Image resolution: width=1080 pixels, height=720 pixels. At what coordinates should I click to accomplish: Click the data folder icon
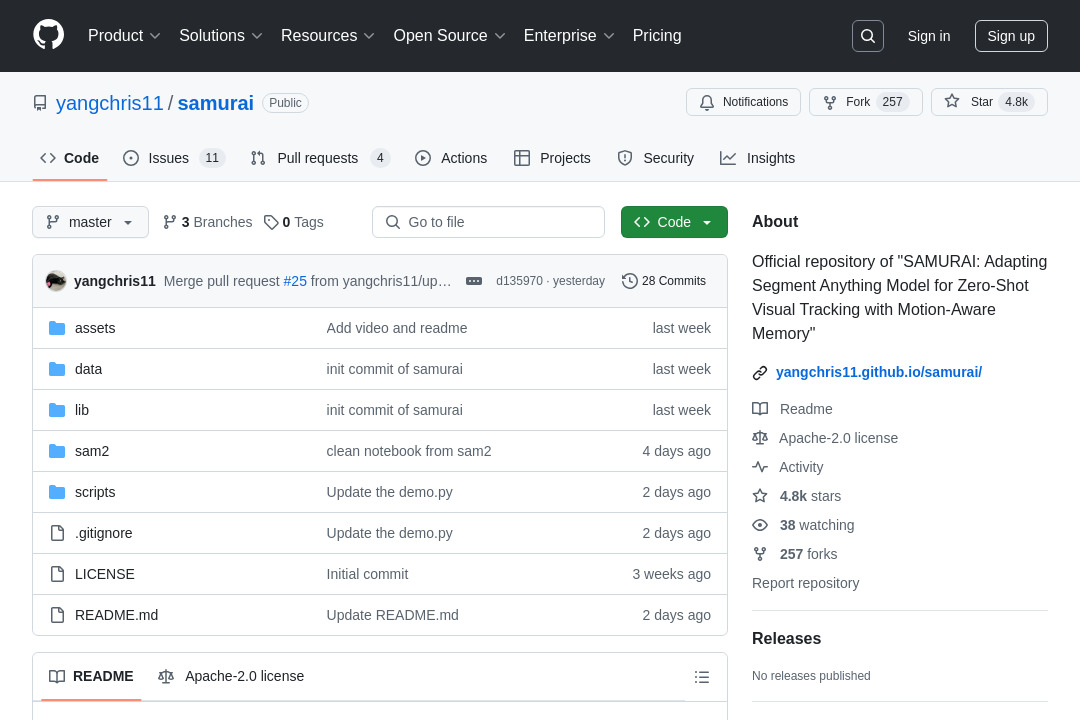pyautogui.click(x=57, y=369)
